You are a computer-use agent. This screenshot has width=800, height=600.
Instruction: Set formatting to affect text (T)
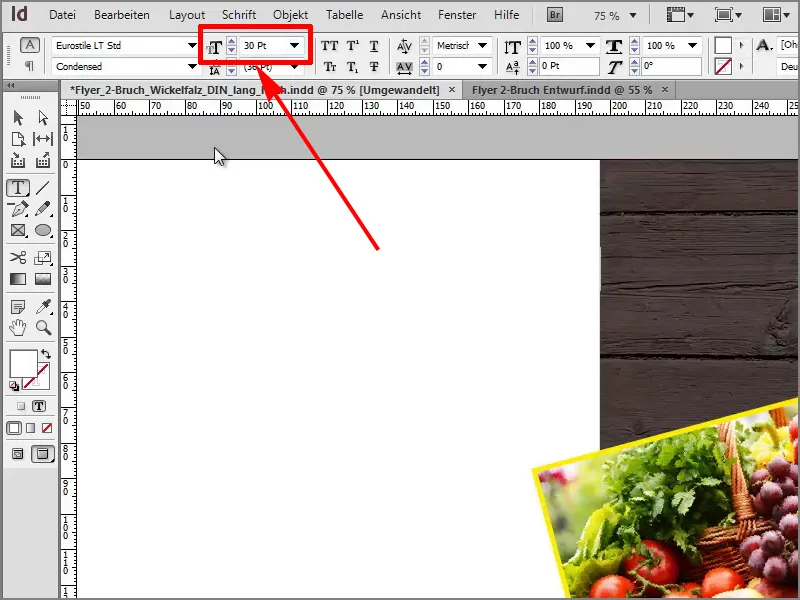click(39, 406)
